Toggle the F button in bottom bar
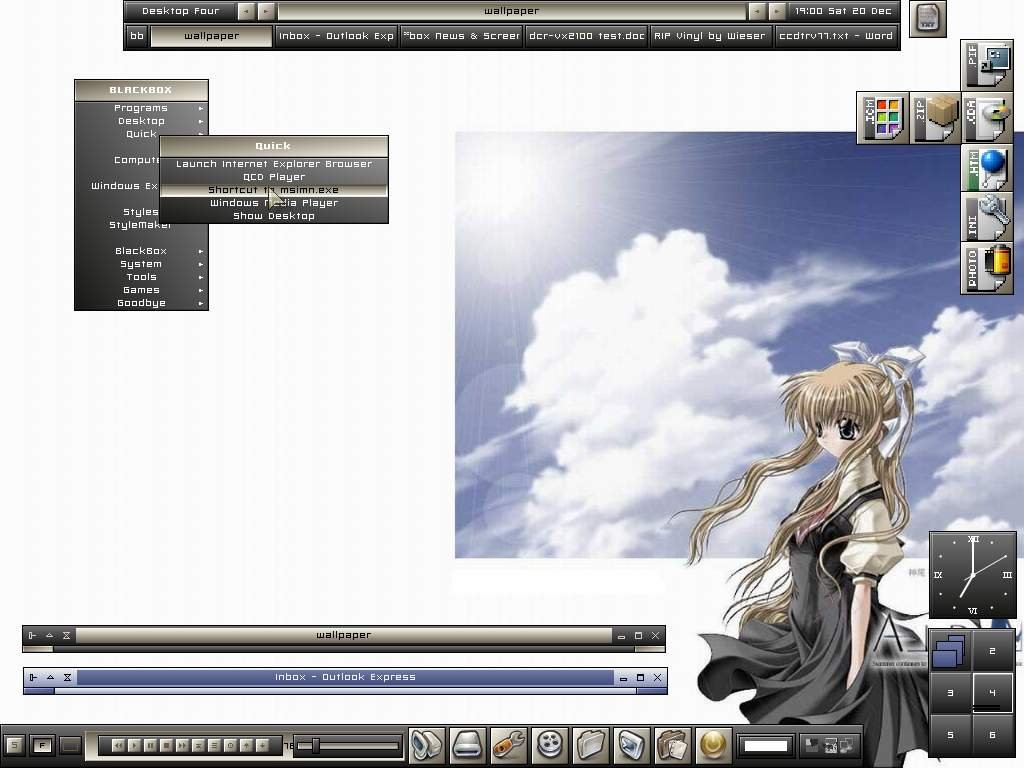This screenshot has height=768, width=1024. [42, 745]
